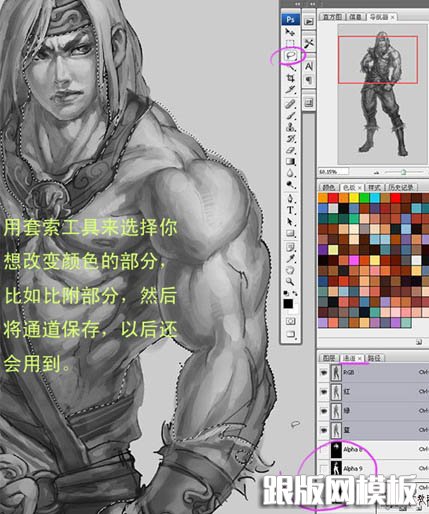Click the navigator zoom percentage field
This screenshot has height=514, width=429.
(x=333, y=172)
